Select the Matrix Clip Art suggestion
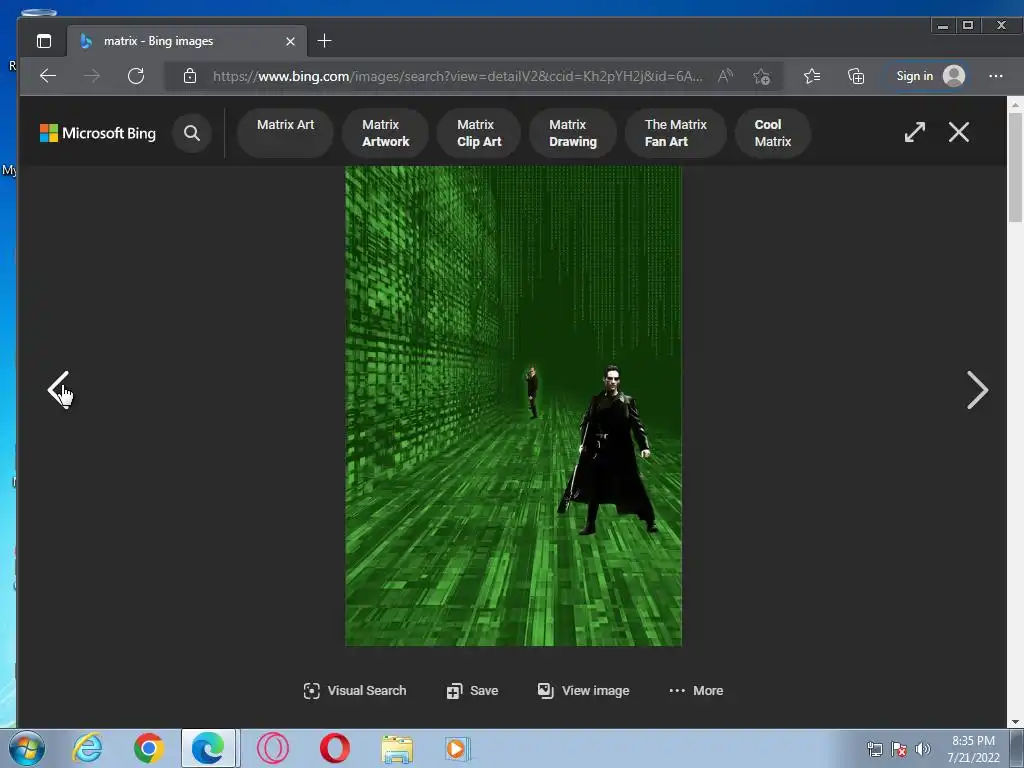The height and width of the screenshot is (768, 1024). click(x=479, y=133)
